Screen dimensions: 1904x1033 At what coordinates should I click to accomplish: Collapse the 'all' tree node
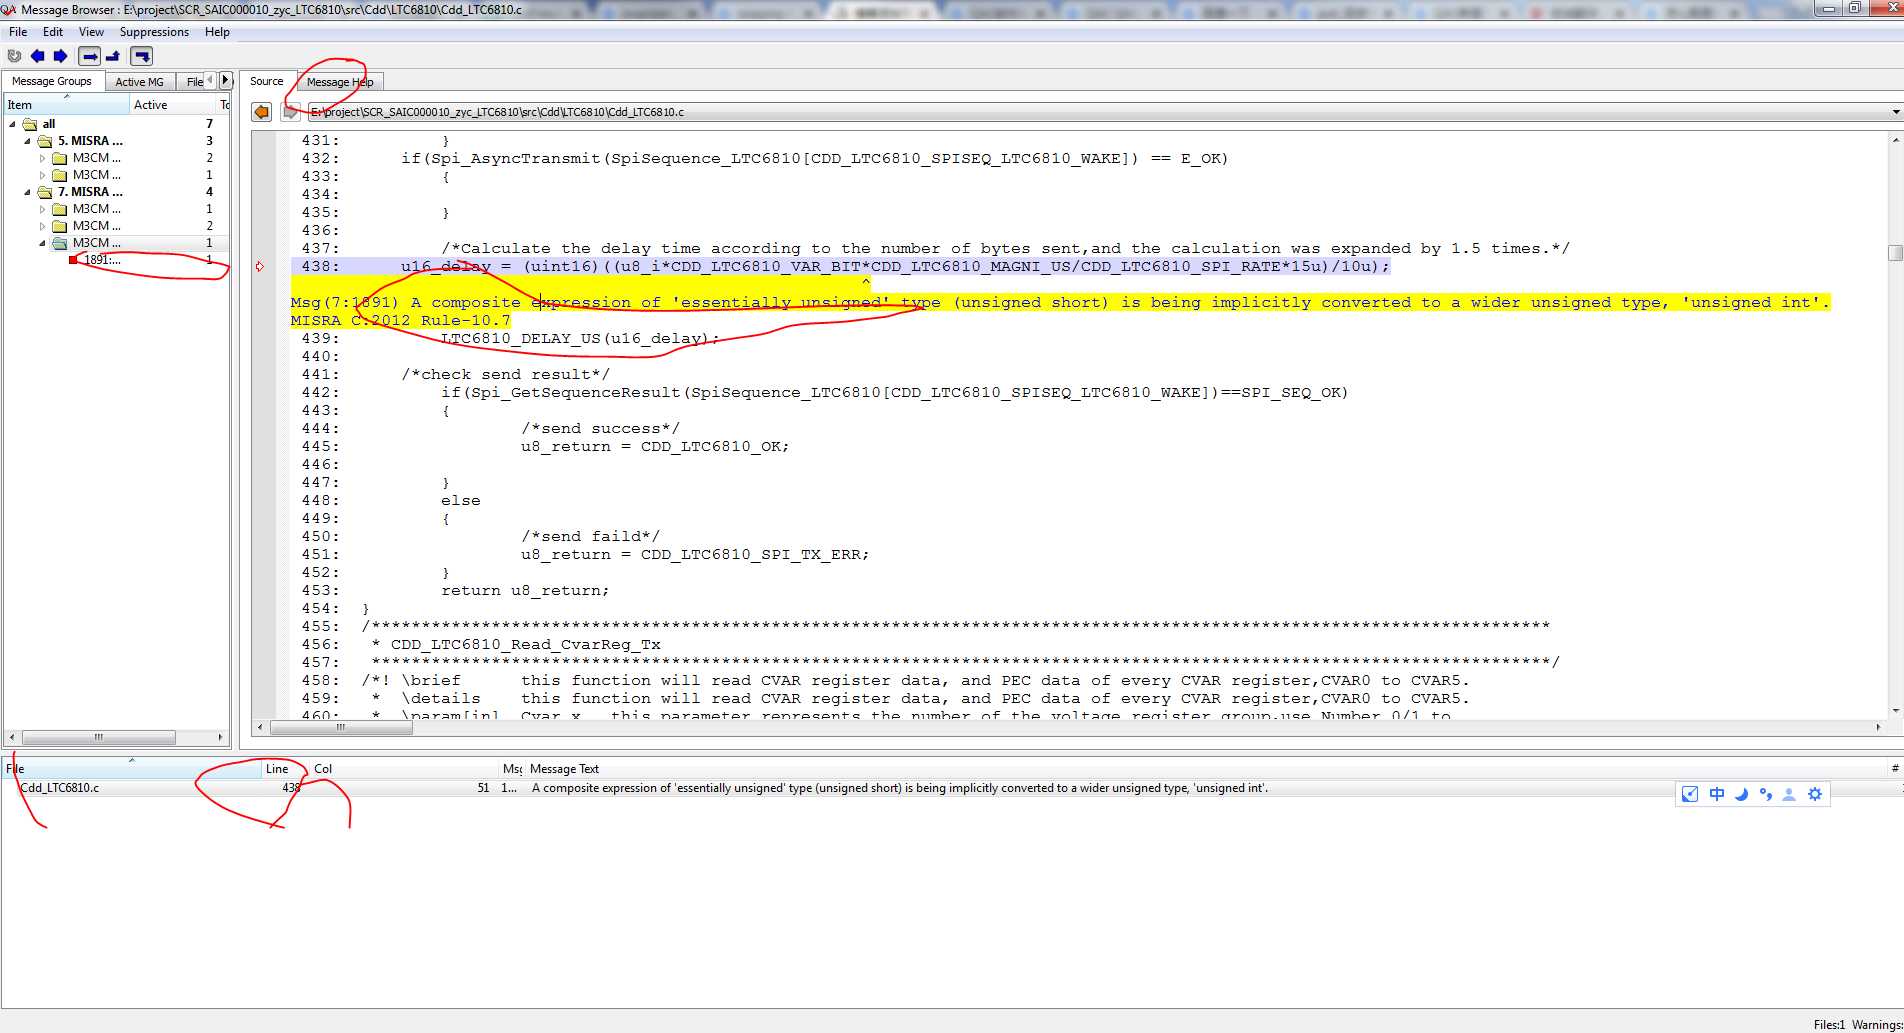(x=12, y=124)
